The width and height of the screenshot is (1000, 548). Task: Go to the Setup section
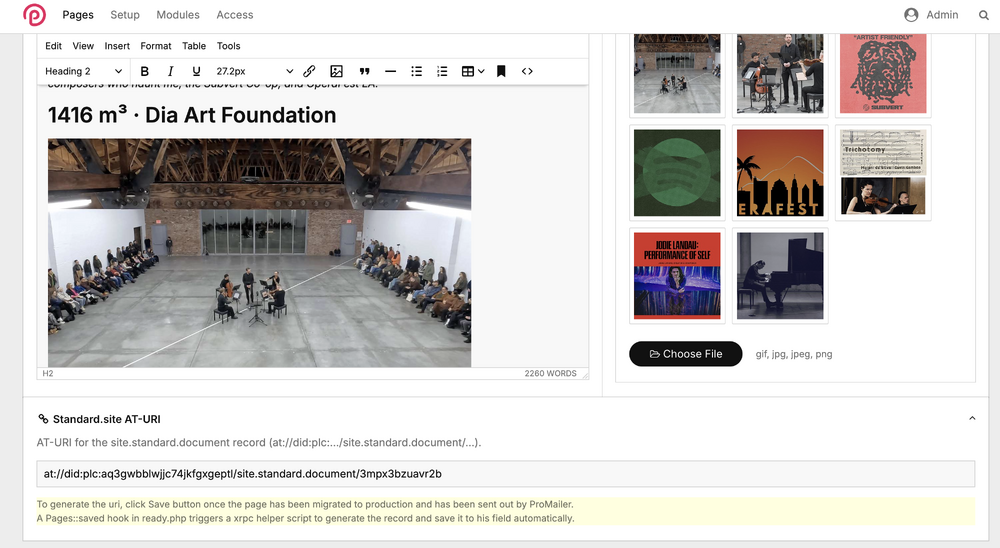[x=125, y=15]
